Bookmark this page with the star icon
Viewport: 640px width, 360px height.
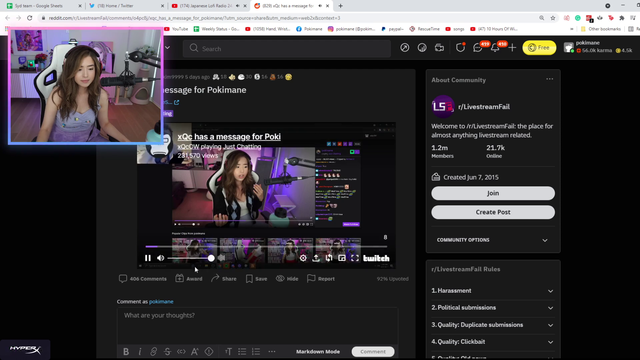tap(553, 18)
